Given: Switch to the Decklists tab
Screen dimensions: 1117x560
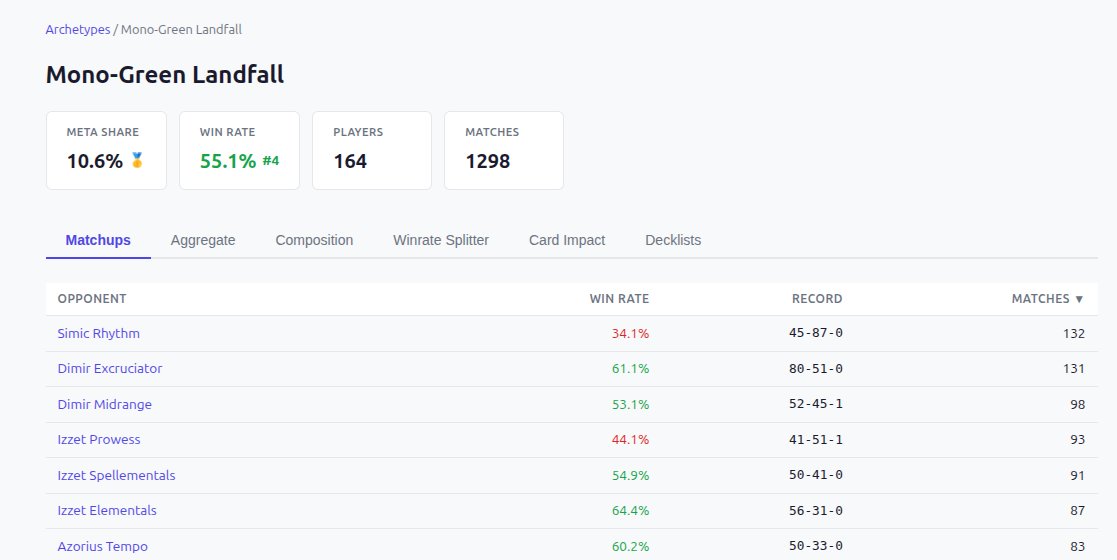Looking at the screenshot, I should coord(673,240).
